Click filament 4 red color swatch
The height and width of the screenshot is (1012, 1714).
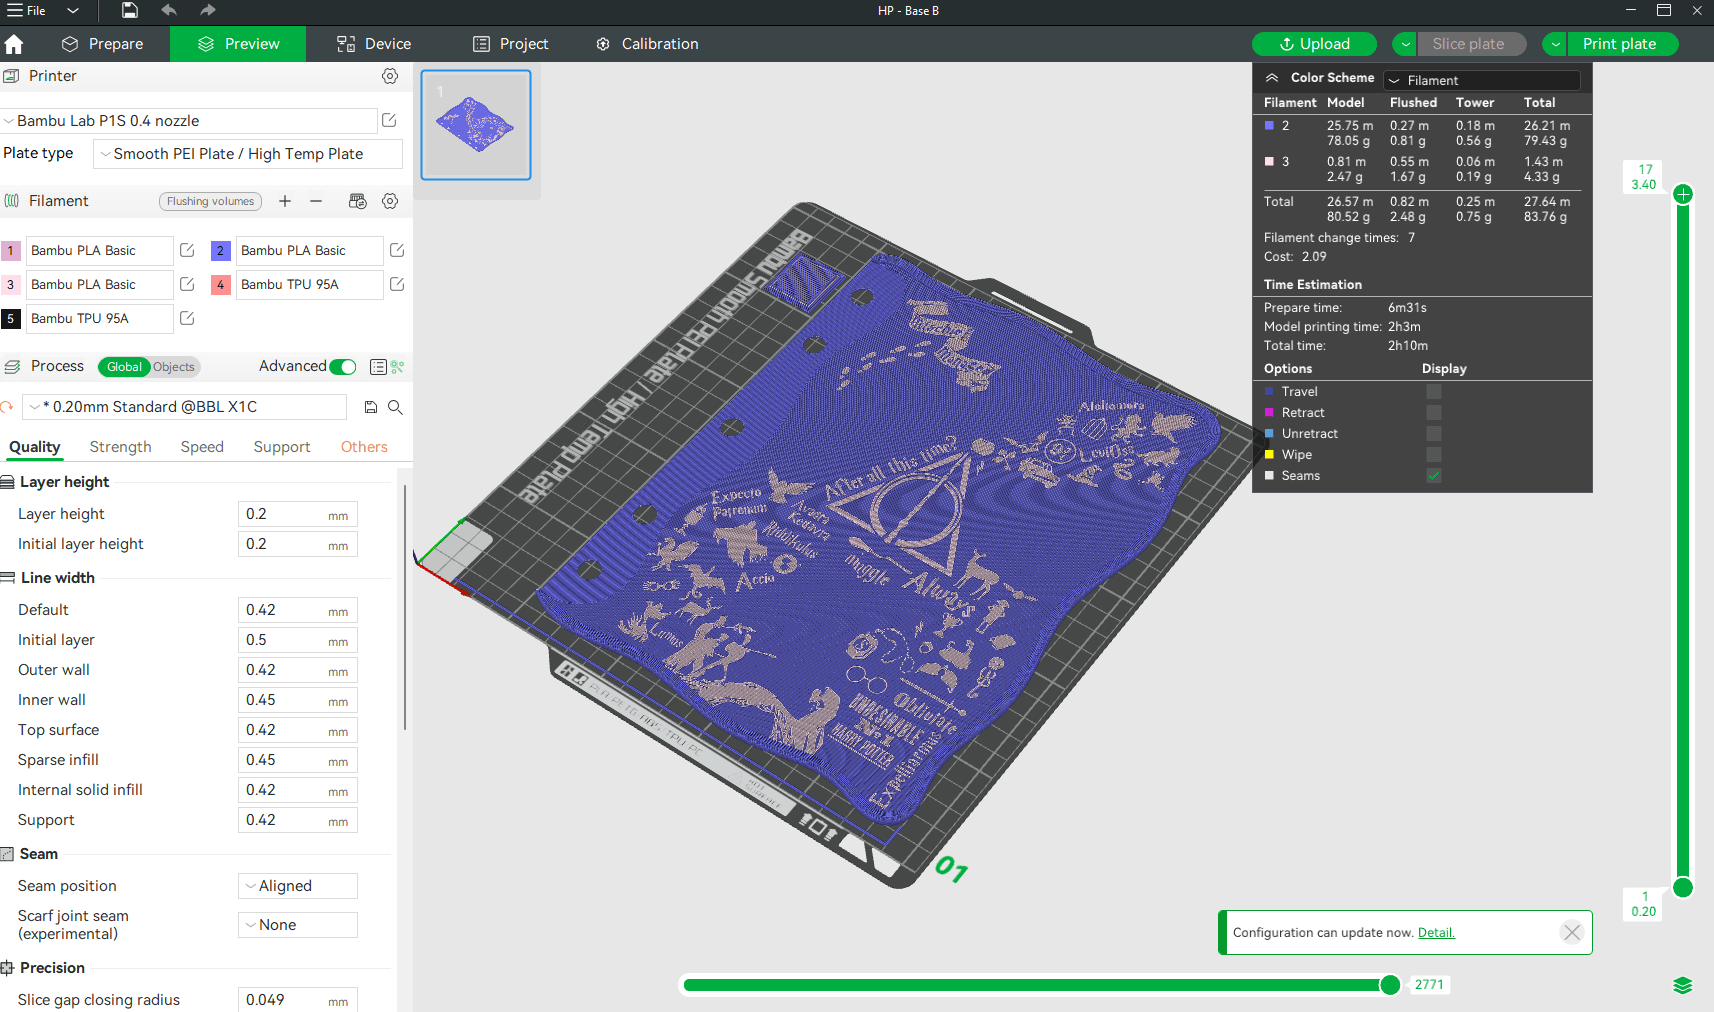tap(220, 285)
